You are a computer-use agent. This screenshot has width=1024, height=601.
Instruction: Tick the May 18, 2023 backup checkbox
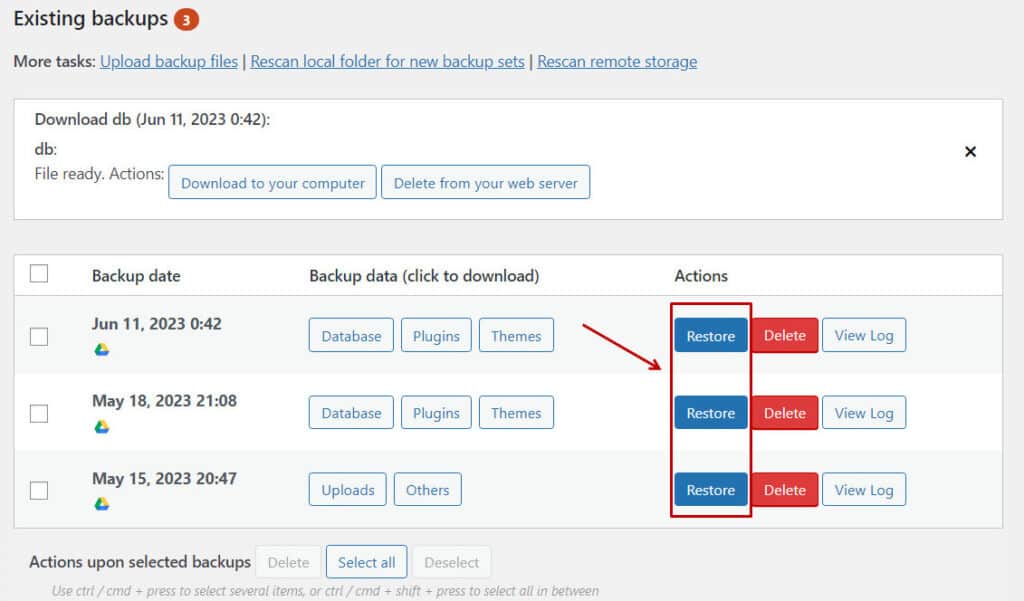click(x=39, y=414)
